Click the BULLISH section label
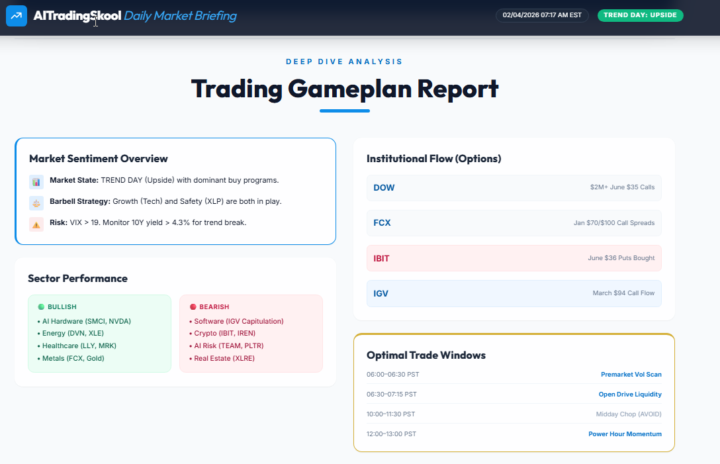Screen dimensions: 720x464 pos(62,306)
